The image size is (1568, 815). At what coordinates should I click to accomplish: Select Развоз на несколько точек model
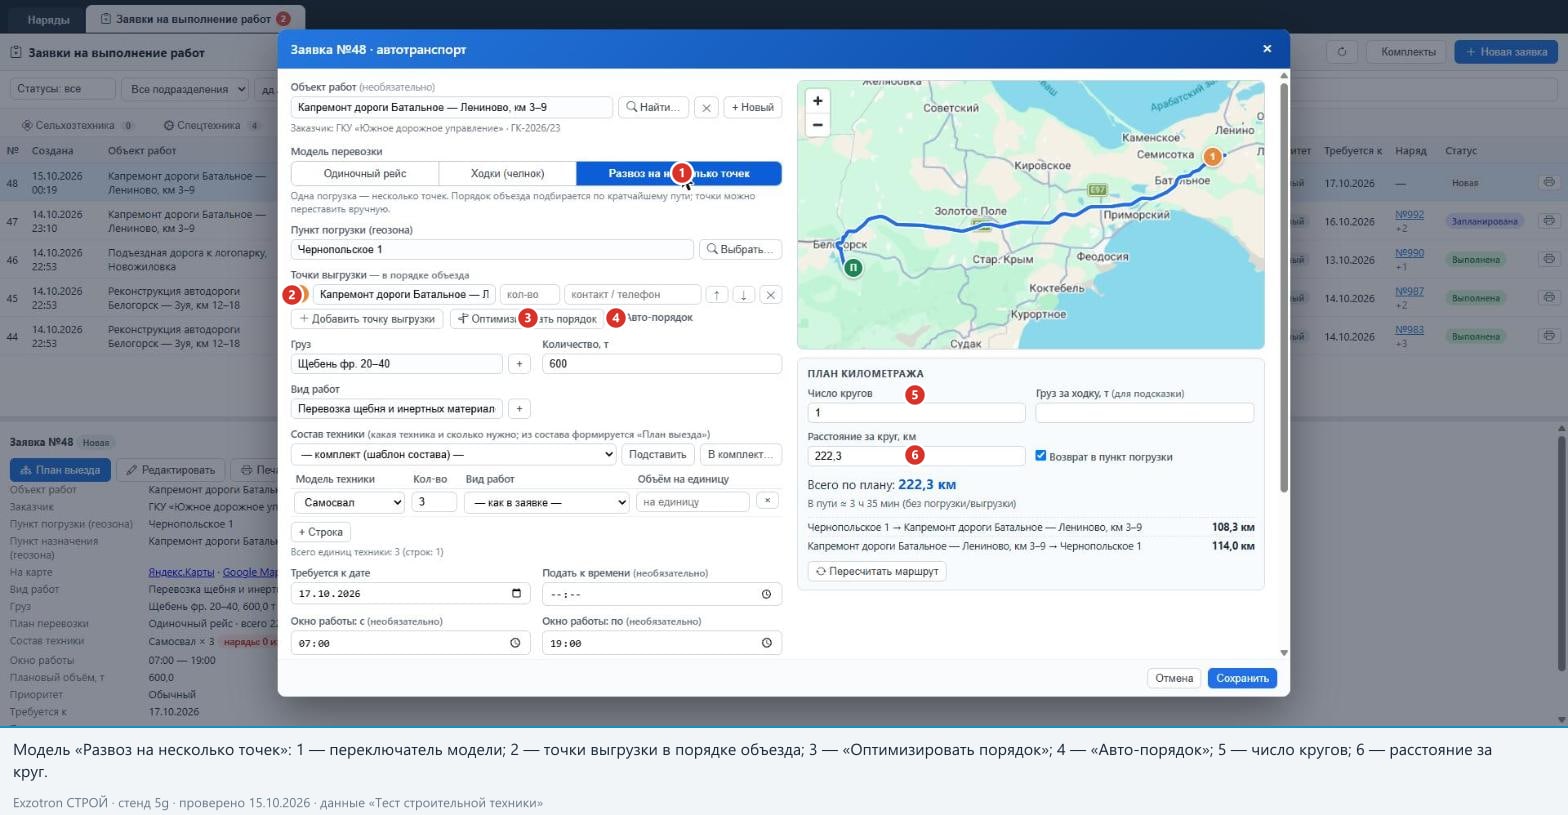coord(679,174)
